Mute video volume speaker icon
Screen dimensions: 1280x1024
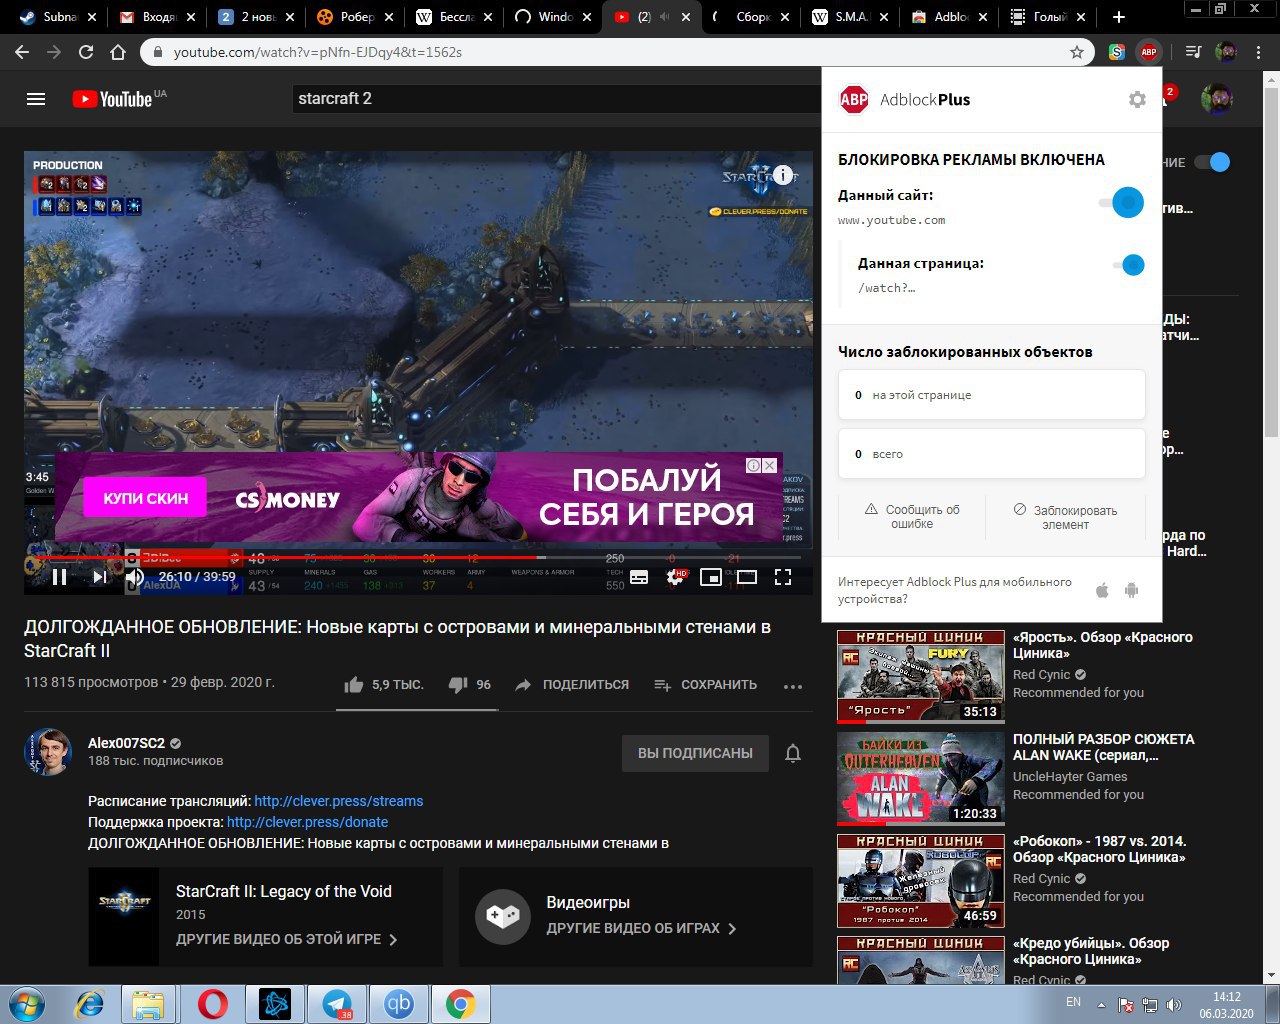coord(134,576)
